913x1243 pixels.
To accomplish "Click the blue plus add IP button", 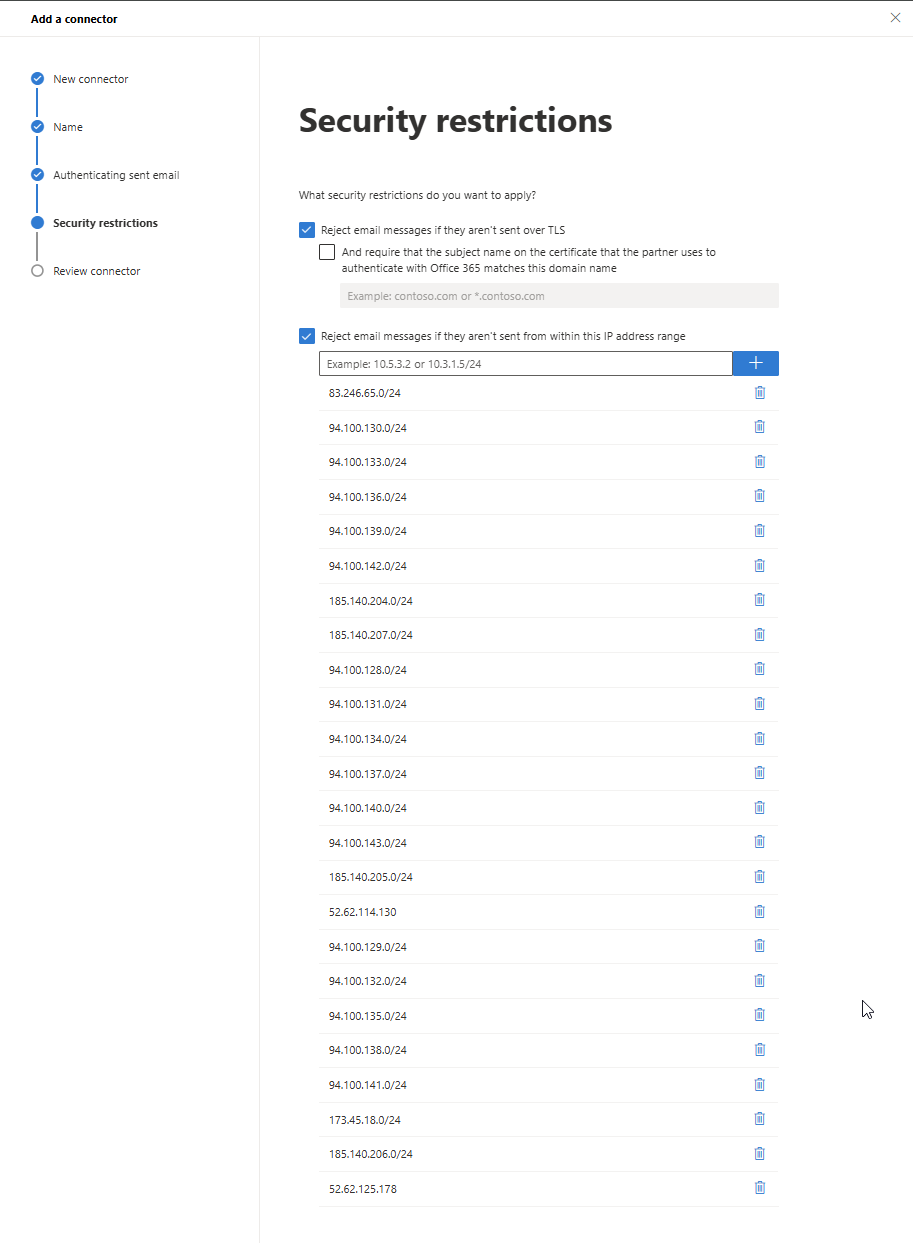I will 756,363.
